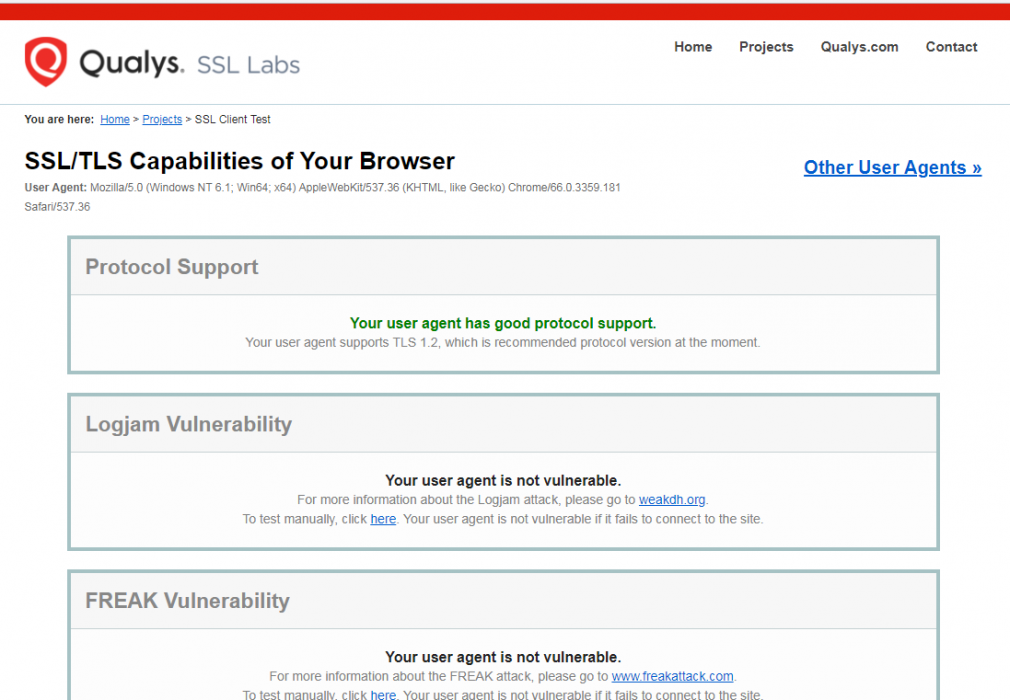Click the green good protocol support message
The height and width of the screenshot is (700, 1010).
[503, 323]
